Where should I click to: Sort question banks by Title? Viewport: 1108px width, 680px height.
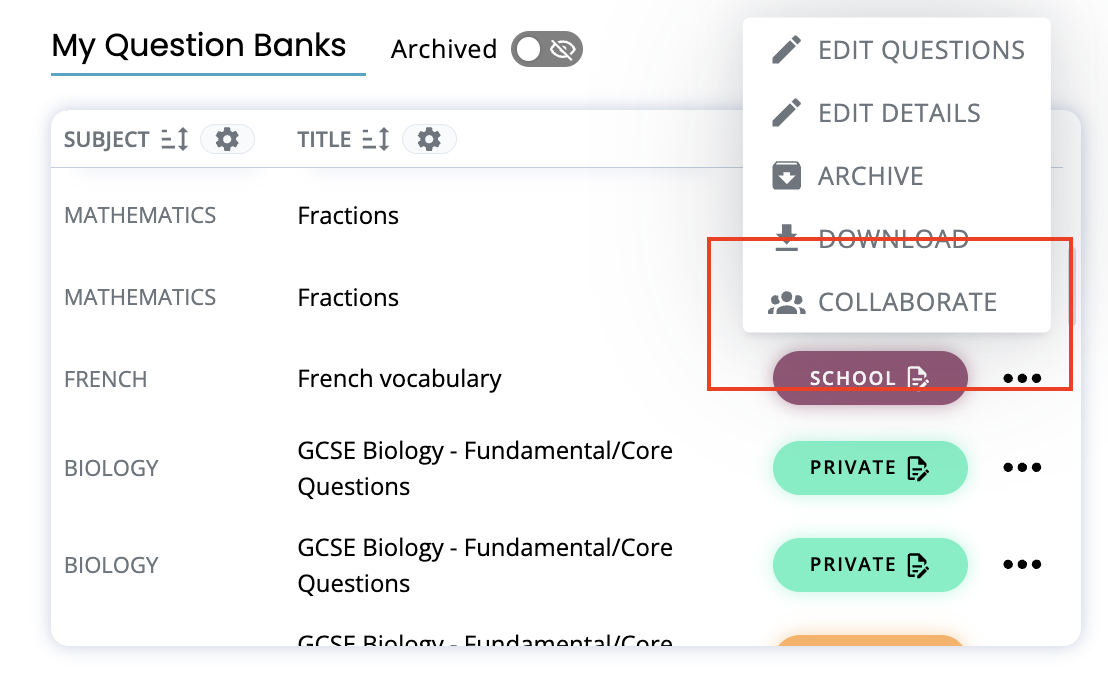376,139
